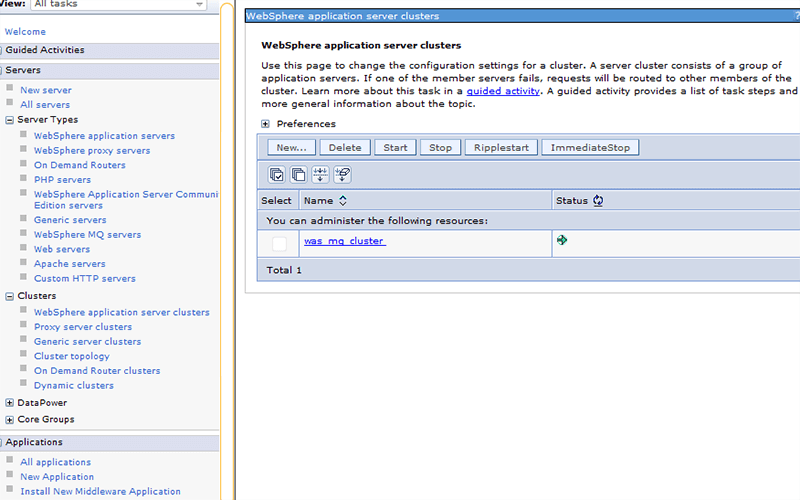Screen dimensions: 800x500
Task: Clear the filter value icon
Action: [x=342, y=174]
